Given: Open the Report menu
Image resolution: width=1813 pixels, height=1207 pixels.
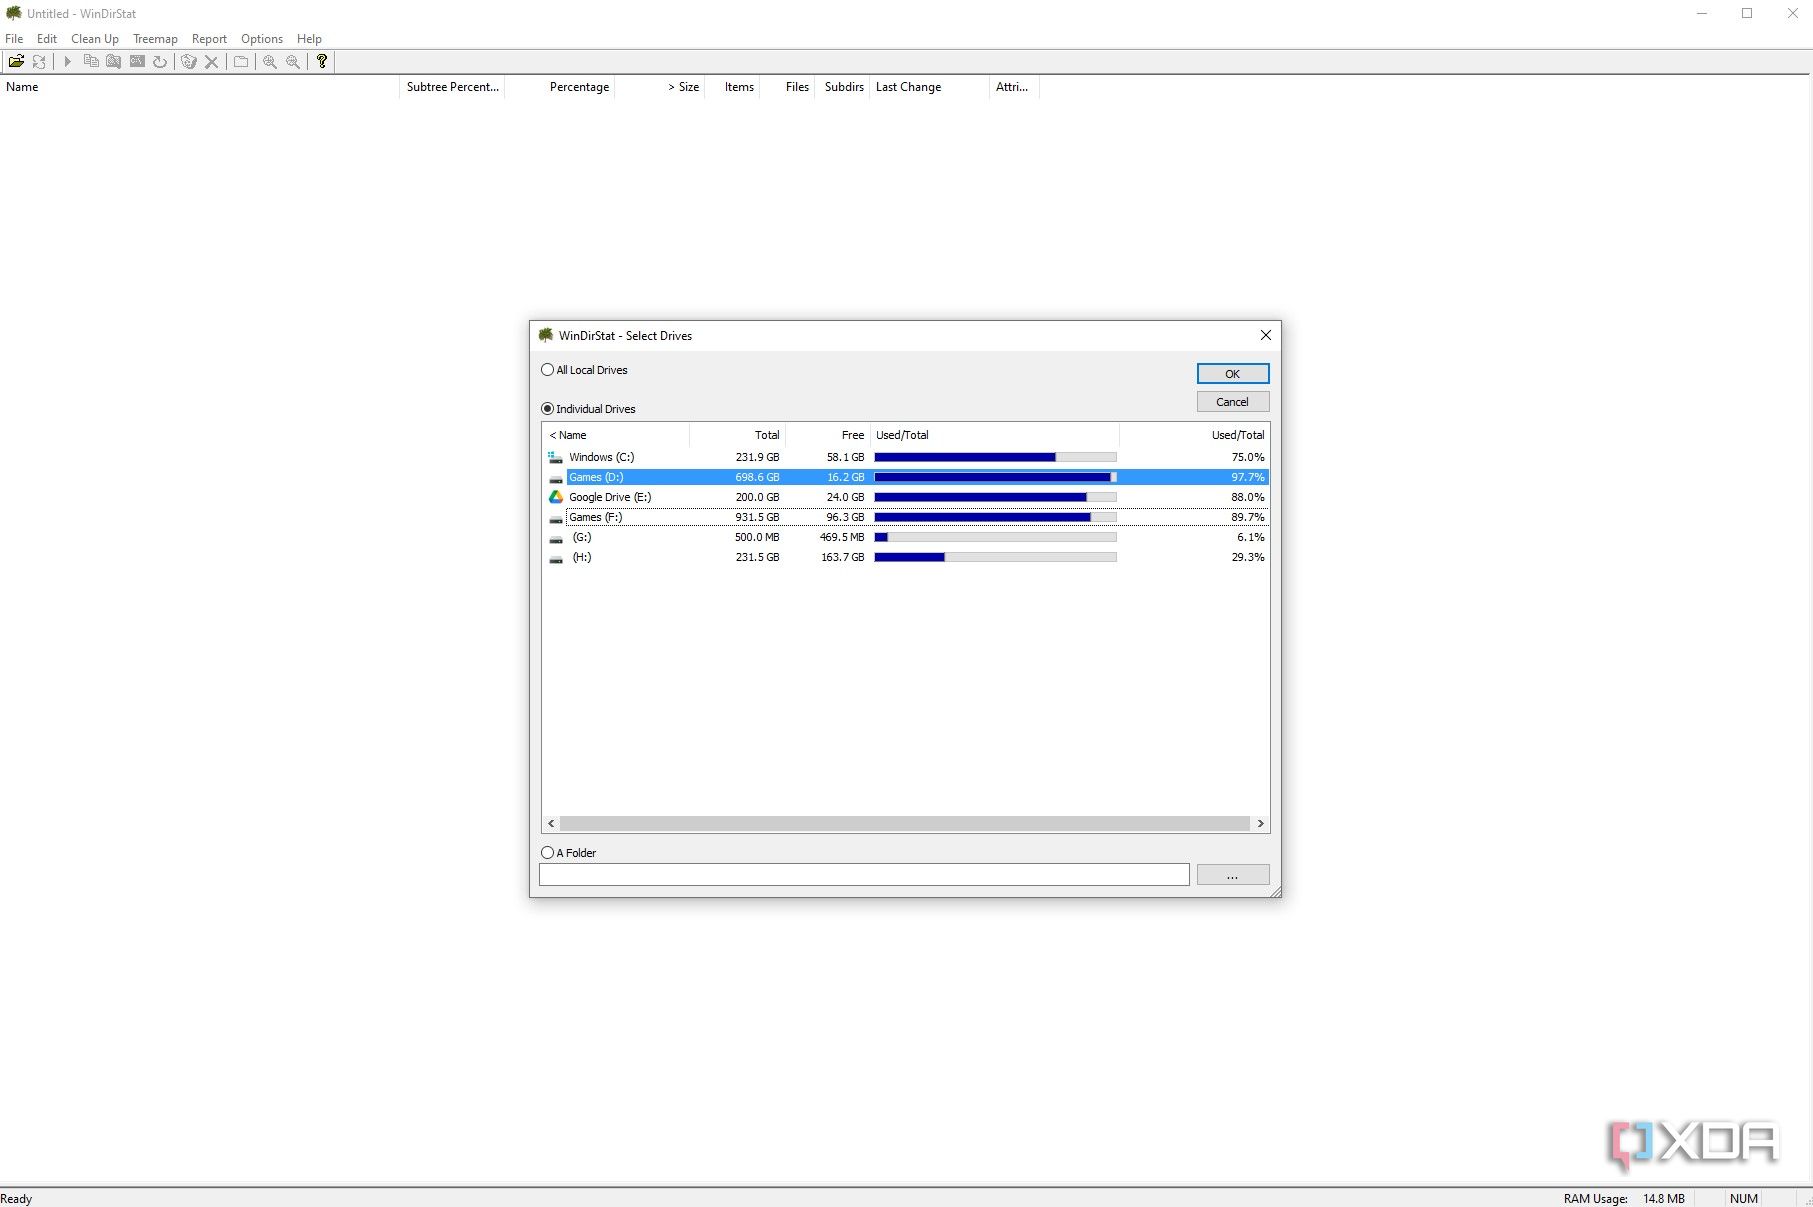Looking at the screenshot, I should (x=209, y=39).
